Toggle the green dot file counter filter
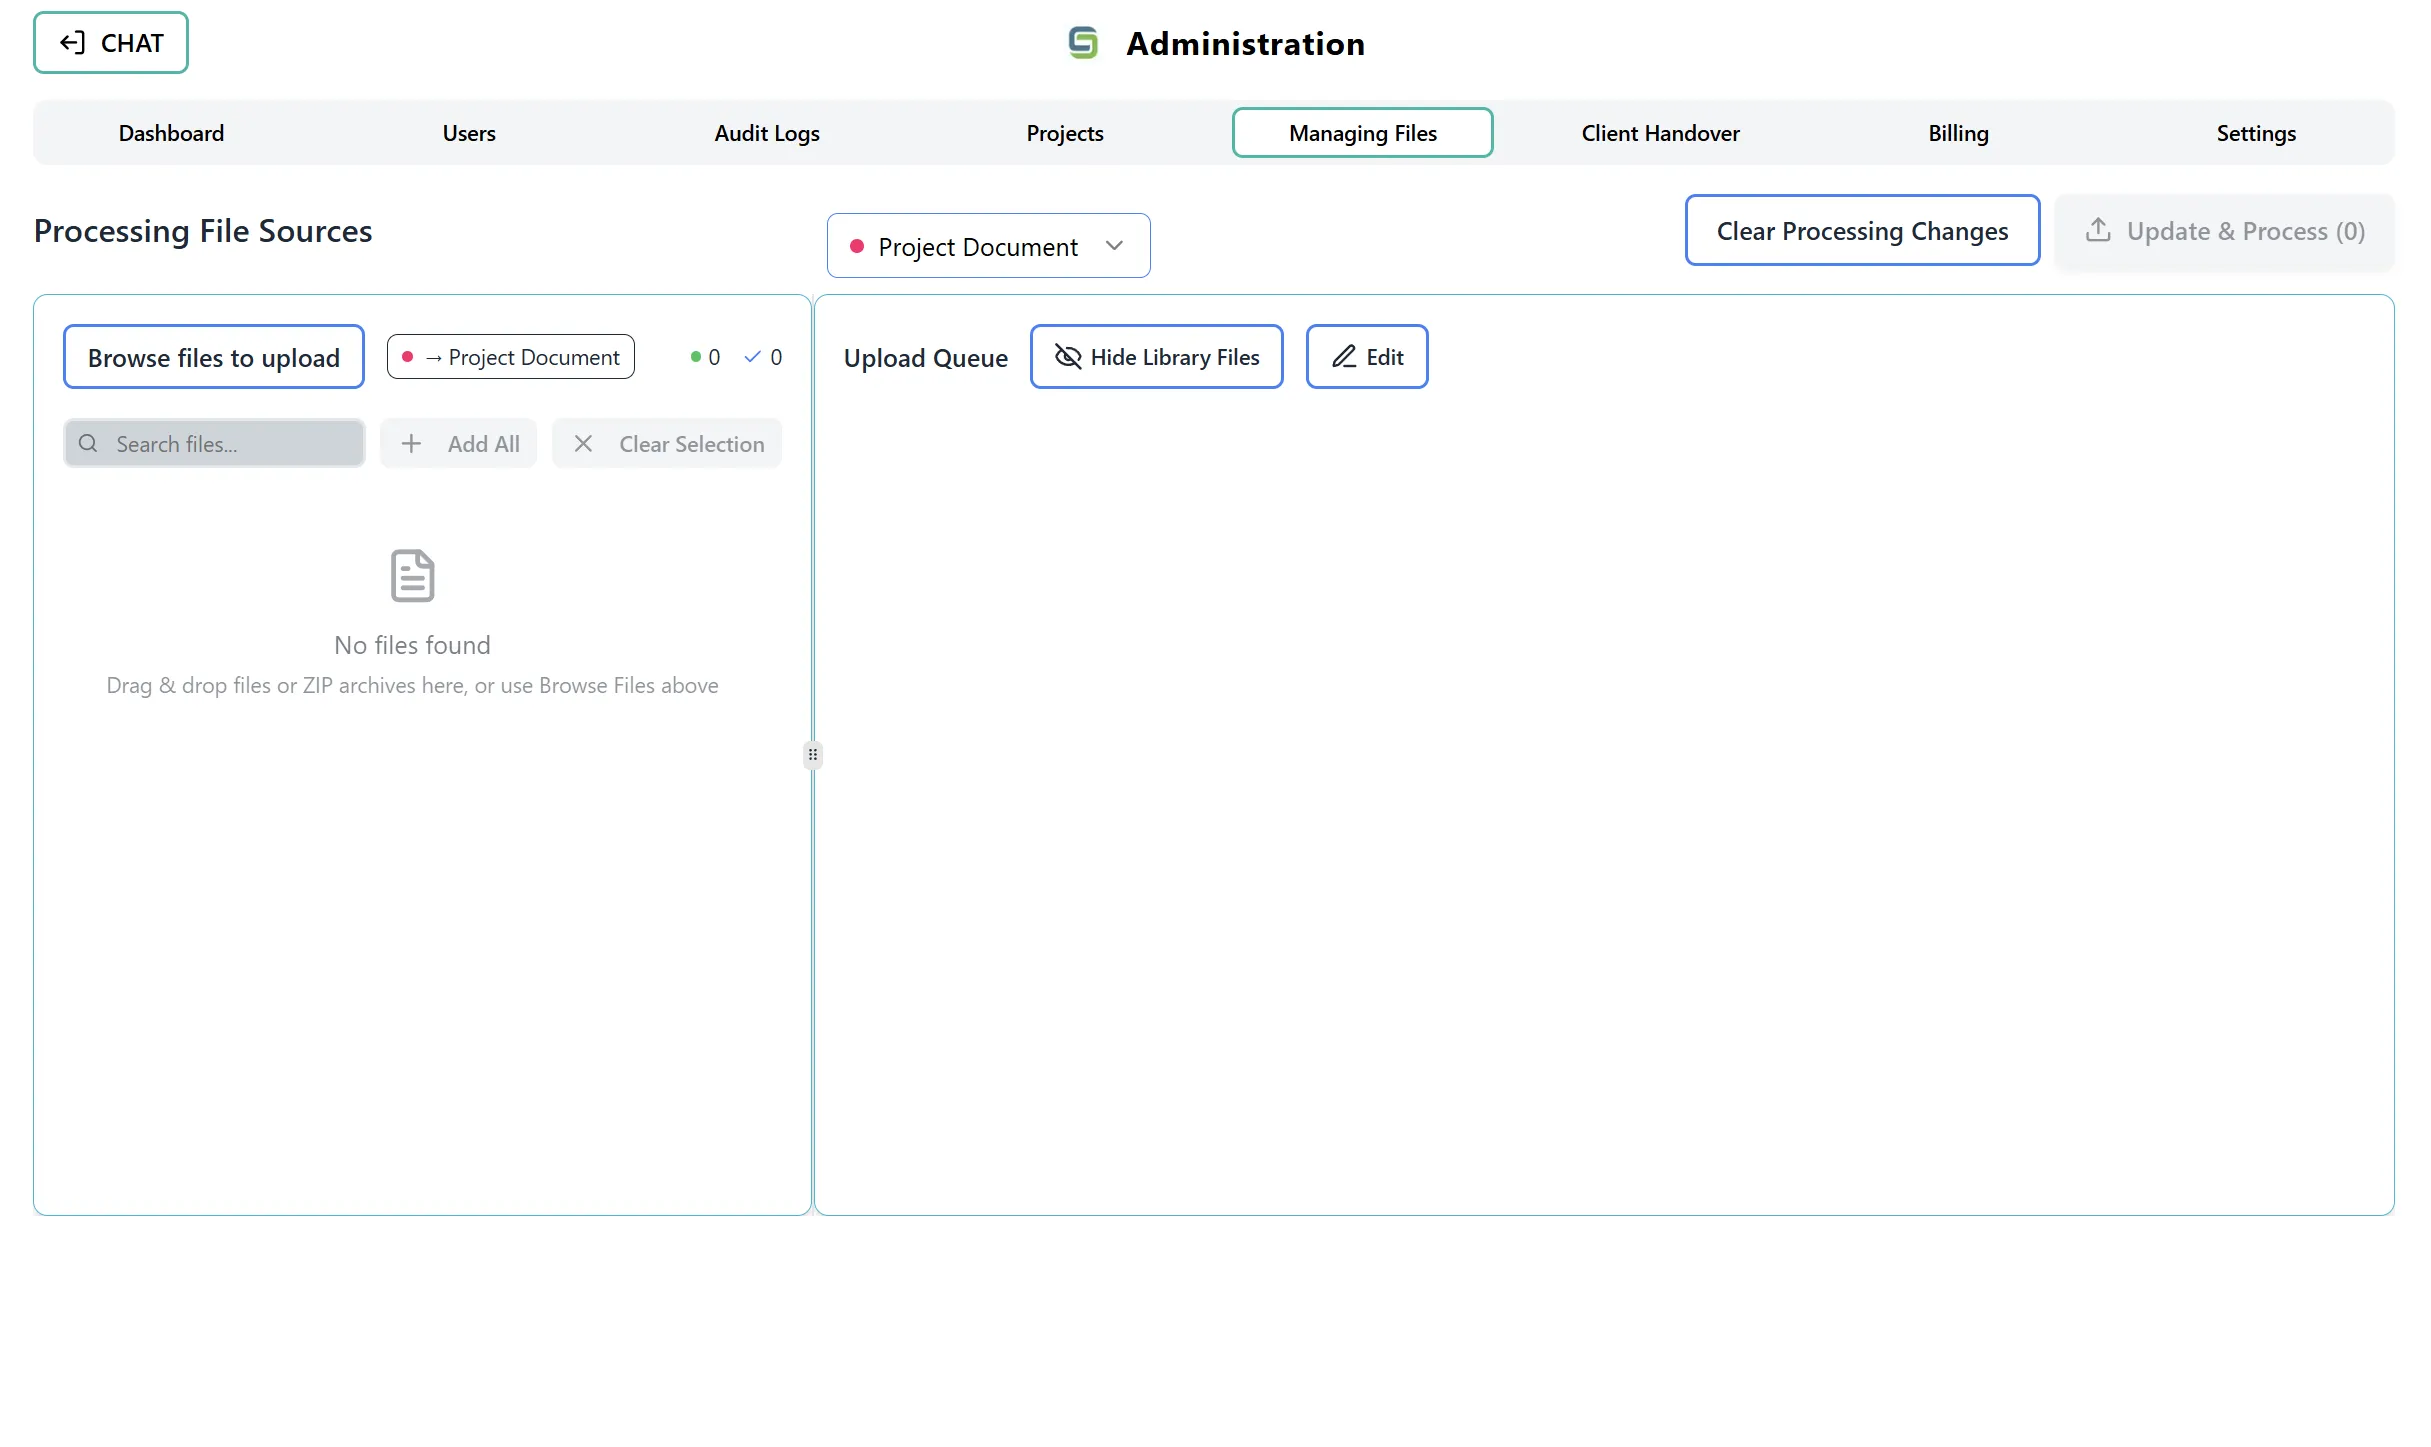This screenshot has height=1447, width=2431. [x=705, y=356]
